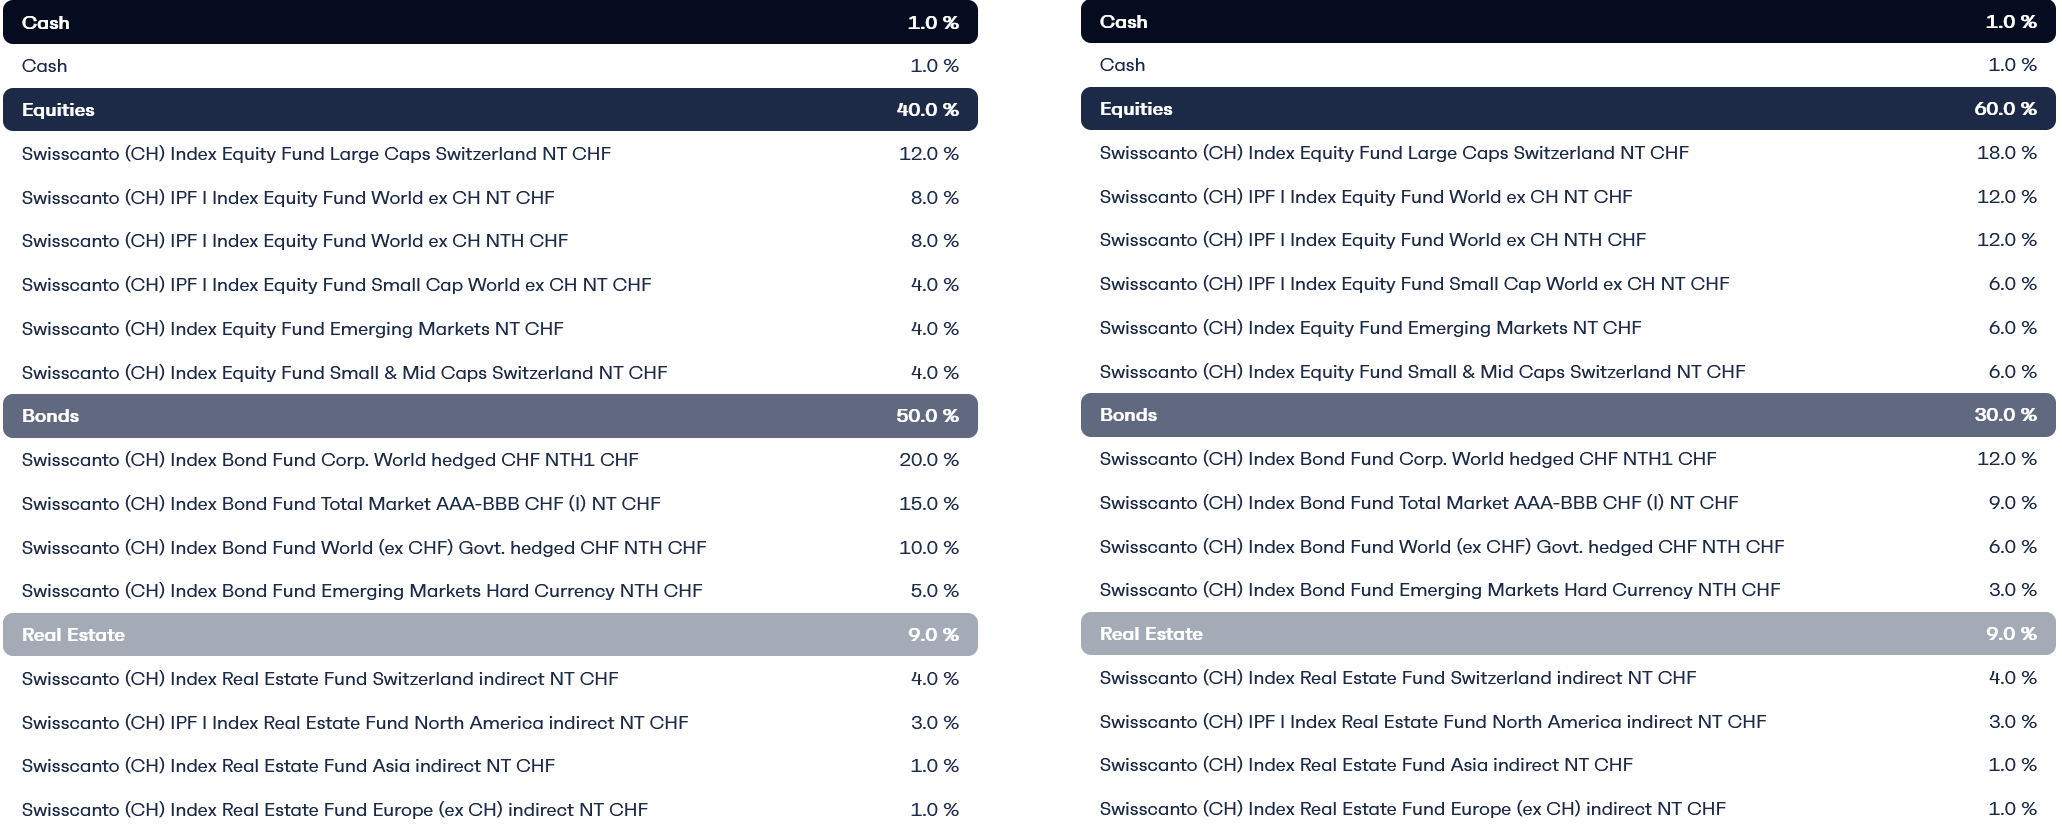Click the 15.0 % Total Market bond allocation value
The image size is (2062, 840).
point(928,504)
